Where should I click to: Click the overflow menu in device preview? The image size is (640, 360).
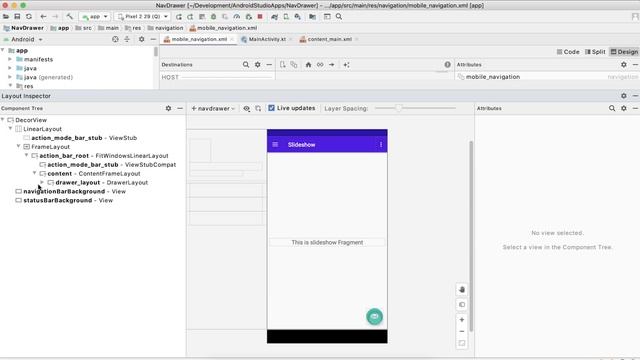click(x=381, y=144)
